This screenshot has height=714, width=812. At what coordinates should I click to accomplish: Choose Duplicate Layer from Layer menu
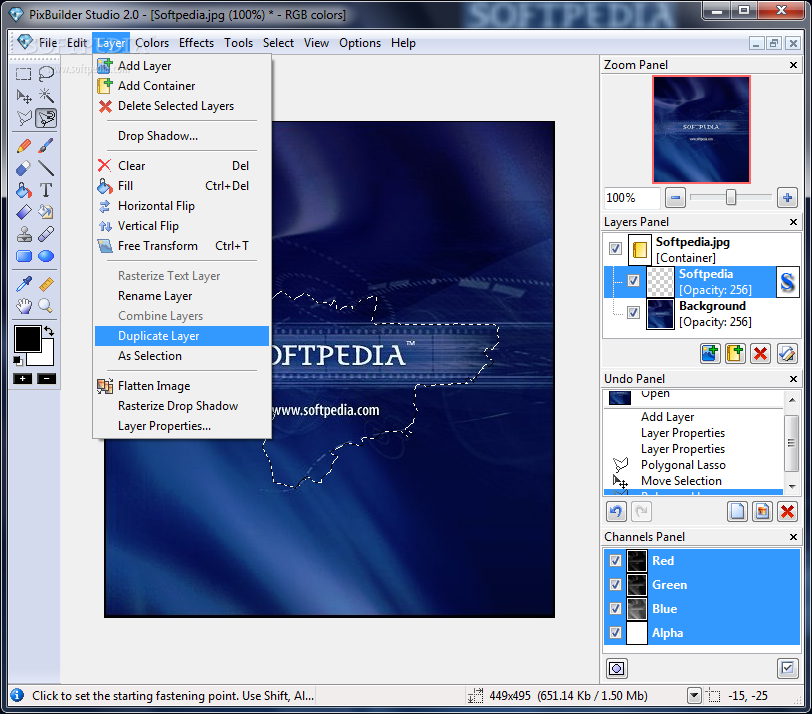pos(182,336)
